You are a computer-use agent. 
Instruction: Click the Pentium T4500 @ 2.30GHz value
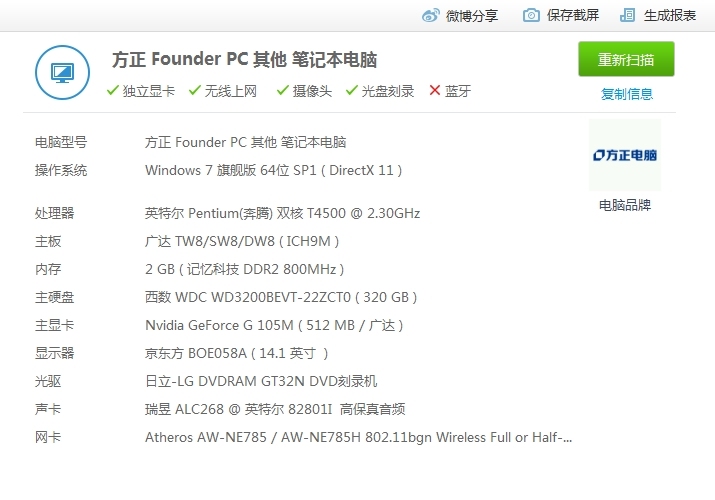point(282,213)
